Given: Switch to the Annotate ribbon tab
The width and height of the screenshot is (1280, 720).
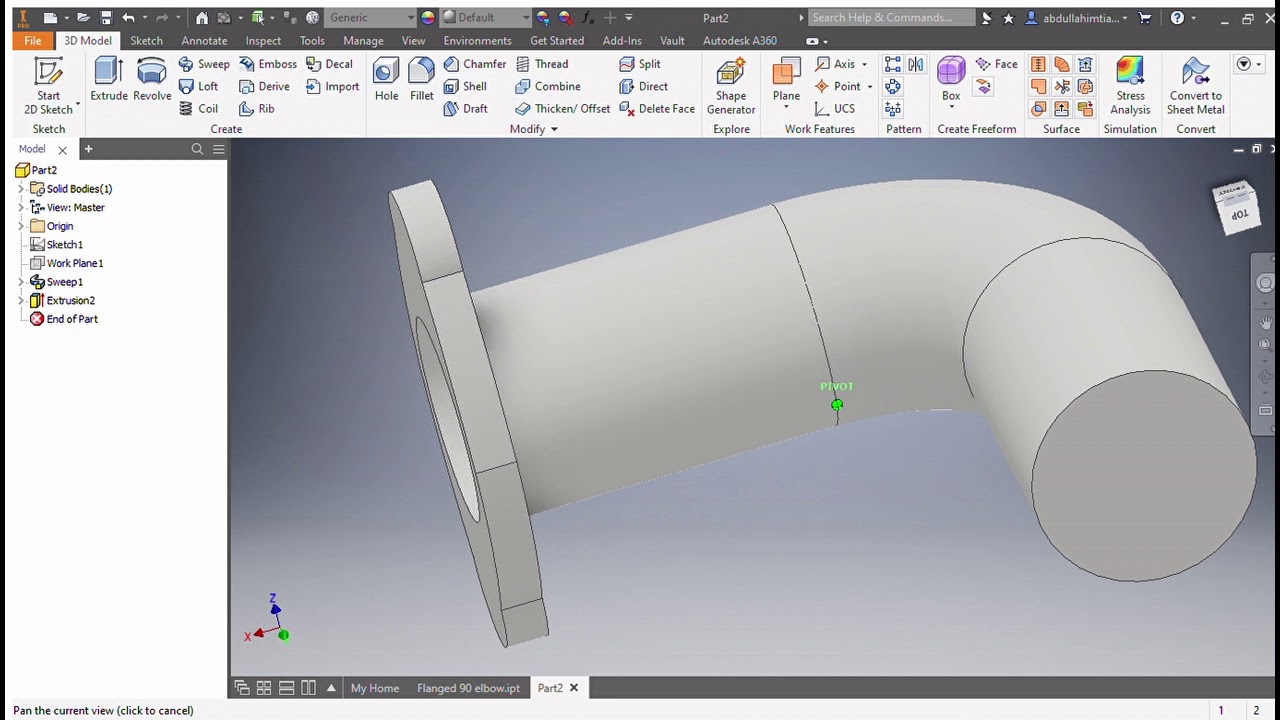Looking at the screenshot, I should click(x=204, y=41).
